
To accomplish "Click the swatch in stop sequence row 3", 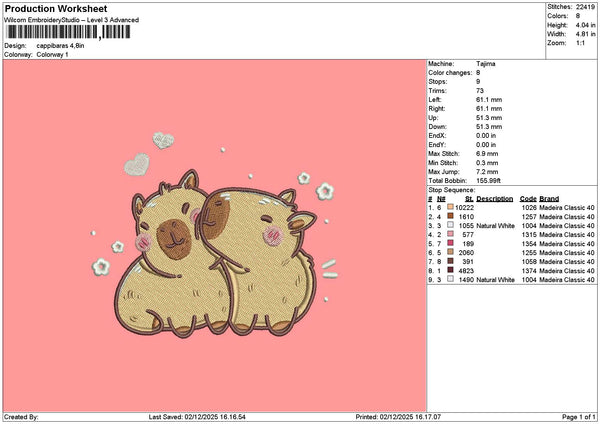I will point(450,225).
